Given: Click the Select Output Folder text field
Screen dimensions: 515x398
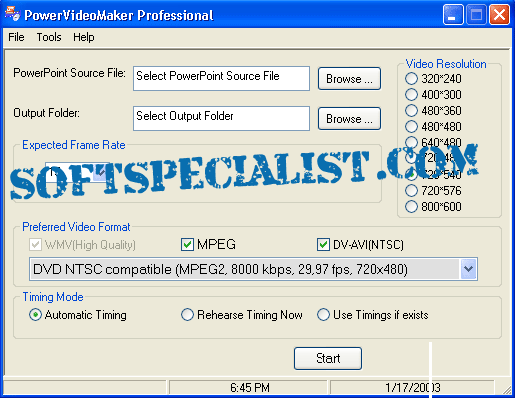Looking at the screenshot, I should [221, 118].
